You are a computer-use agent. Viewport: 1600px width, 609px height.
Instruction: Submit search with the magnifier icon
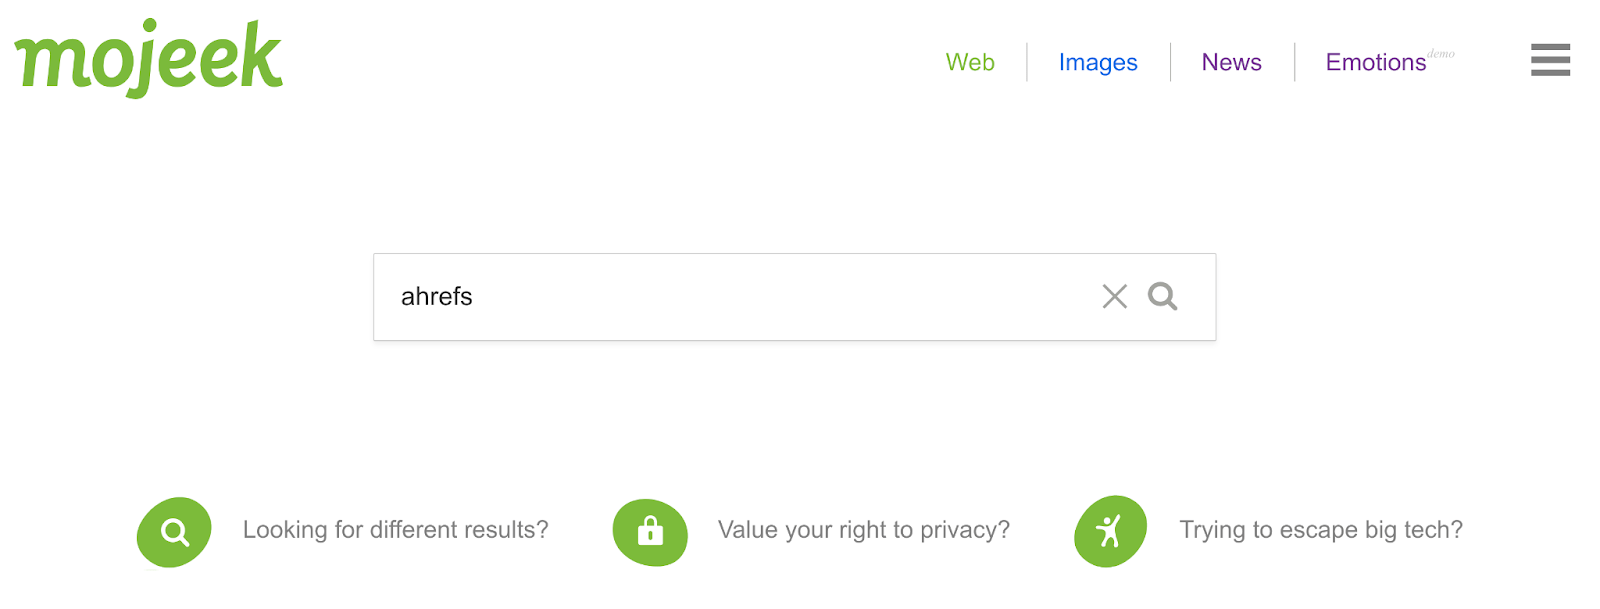(x=1162, y=296)
